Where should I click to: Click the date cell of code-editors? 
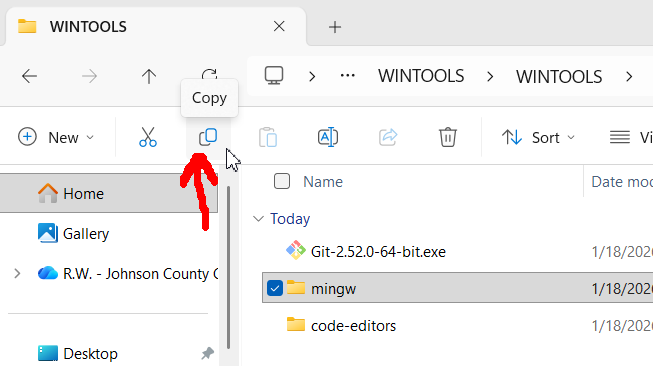click(x=622, y=326)
